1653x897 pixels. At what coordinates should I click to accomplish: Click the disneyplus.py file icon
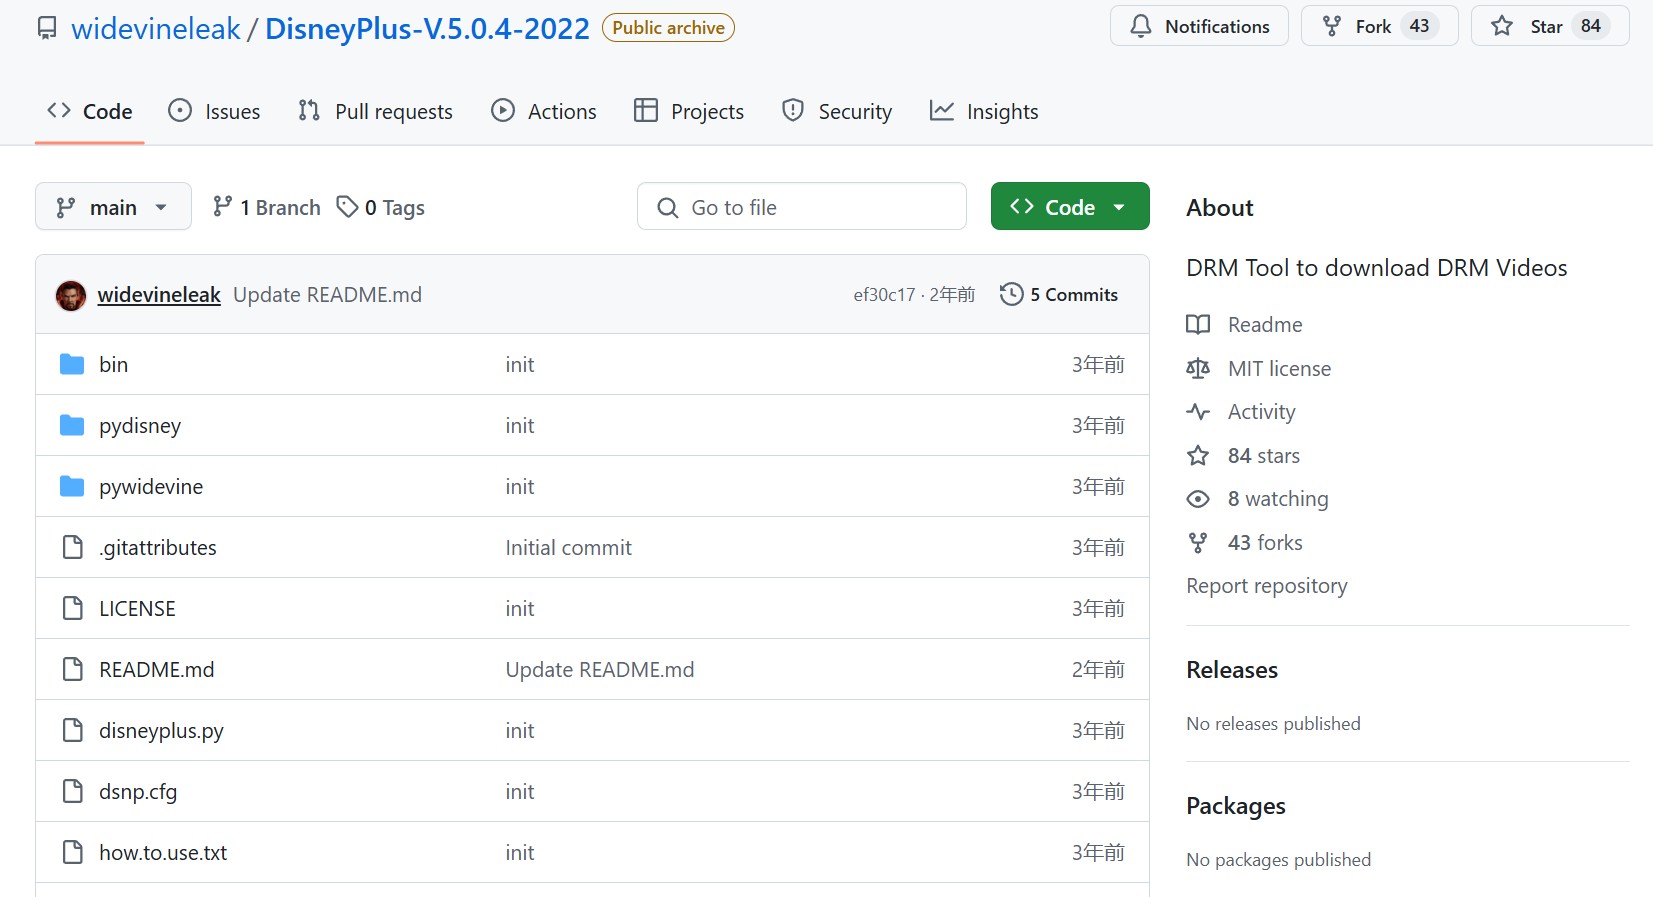[73, 730]
